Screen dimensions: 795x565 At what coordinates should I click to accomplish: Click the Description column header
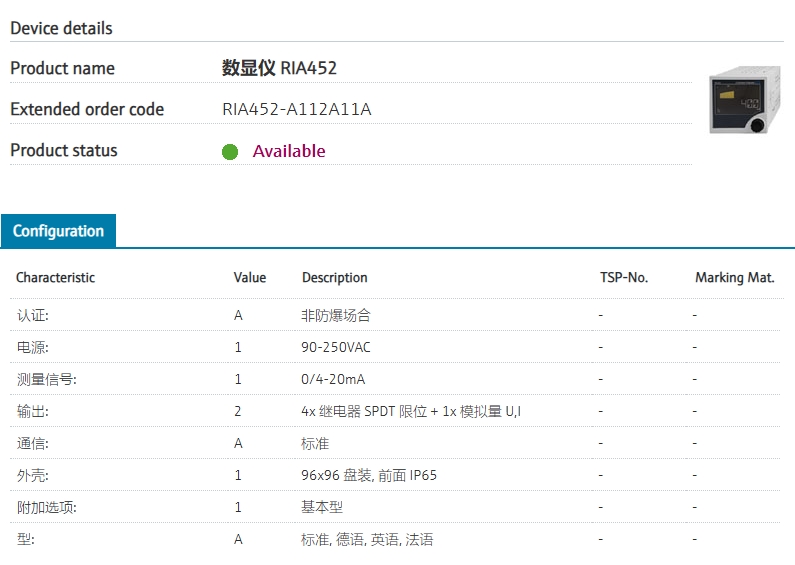click(x=334, y=278)
